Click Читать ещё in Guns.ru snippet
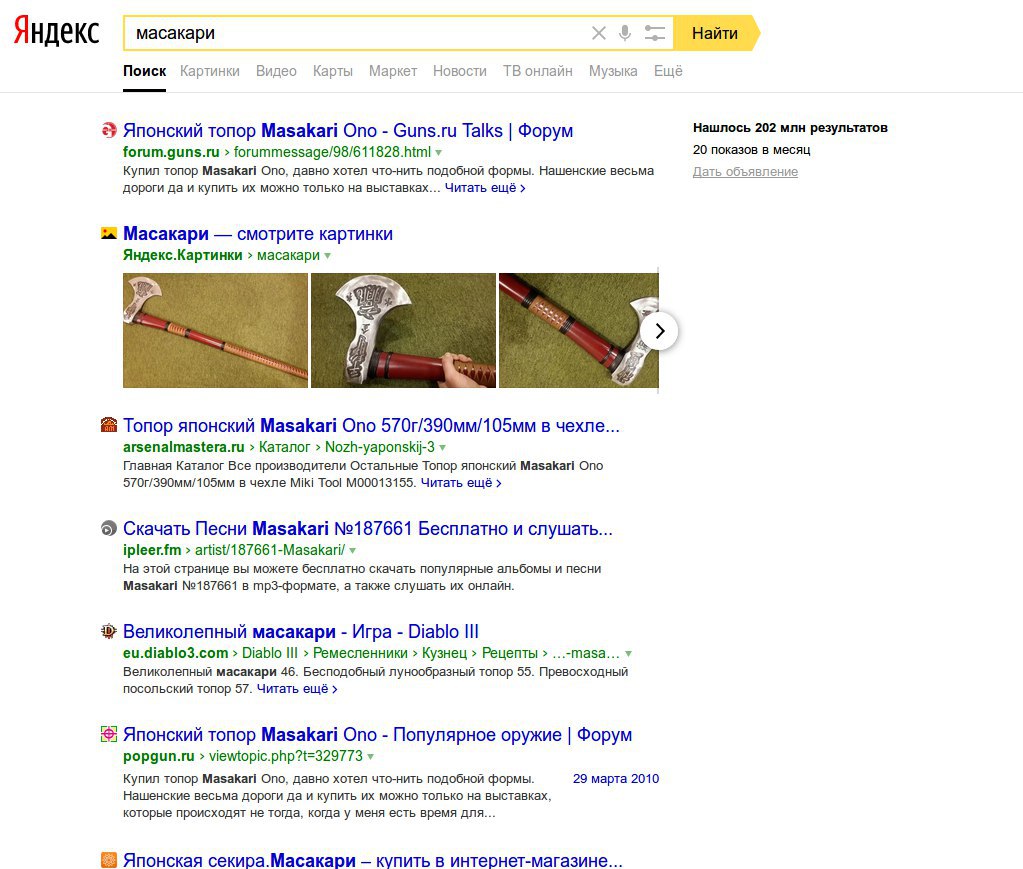 tap(485, 188)
